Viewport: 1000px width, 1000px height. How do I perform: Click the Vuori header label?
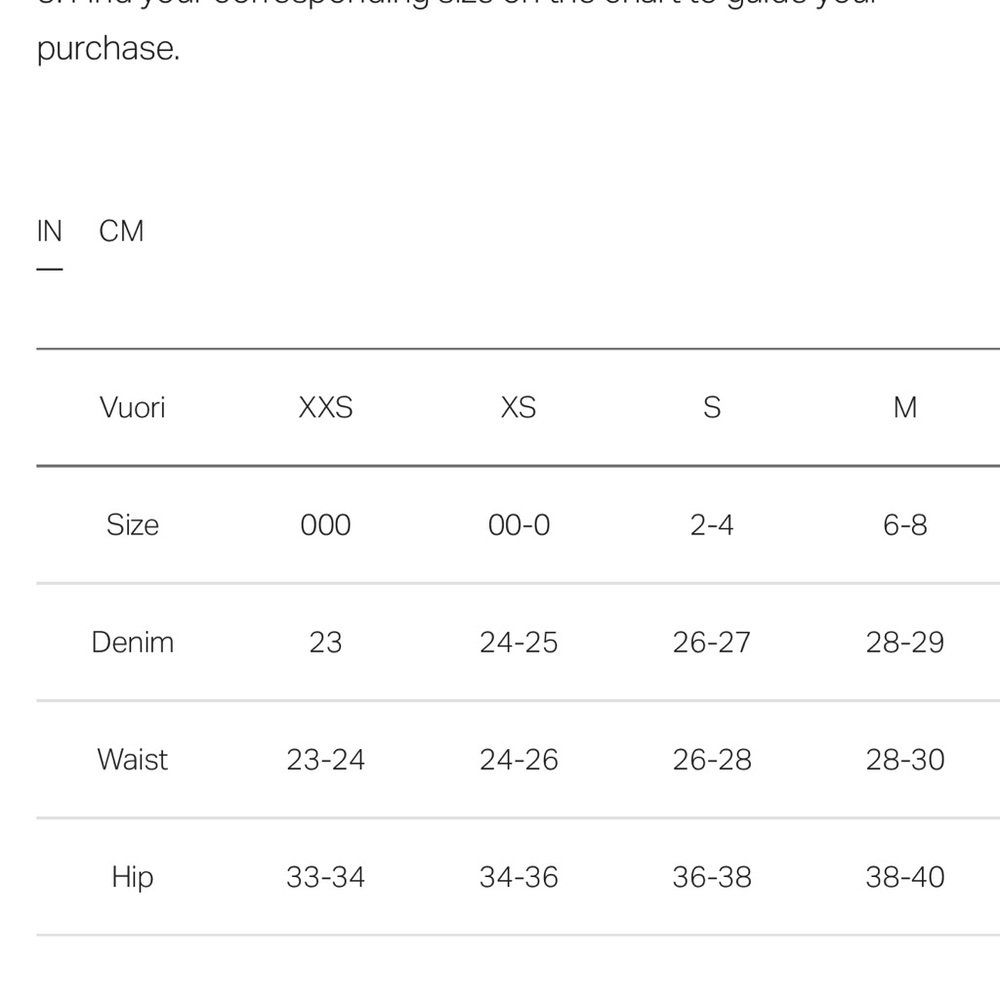[133, 408]
